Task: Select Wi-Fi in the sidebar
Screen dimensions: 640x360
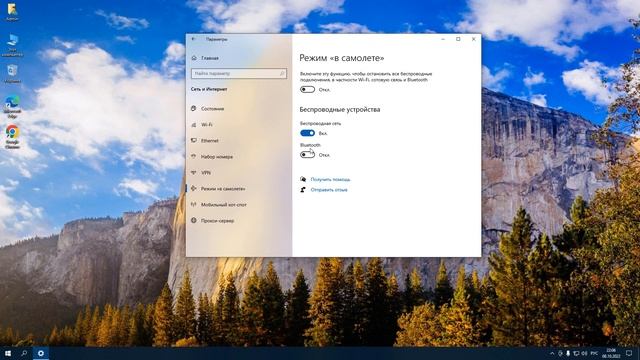Action: point(202,124)
